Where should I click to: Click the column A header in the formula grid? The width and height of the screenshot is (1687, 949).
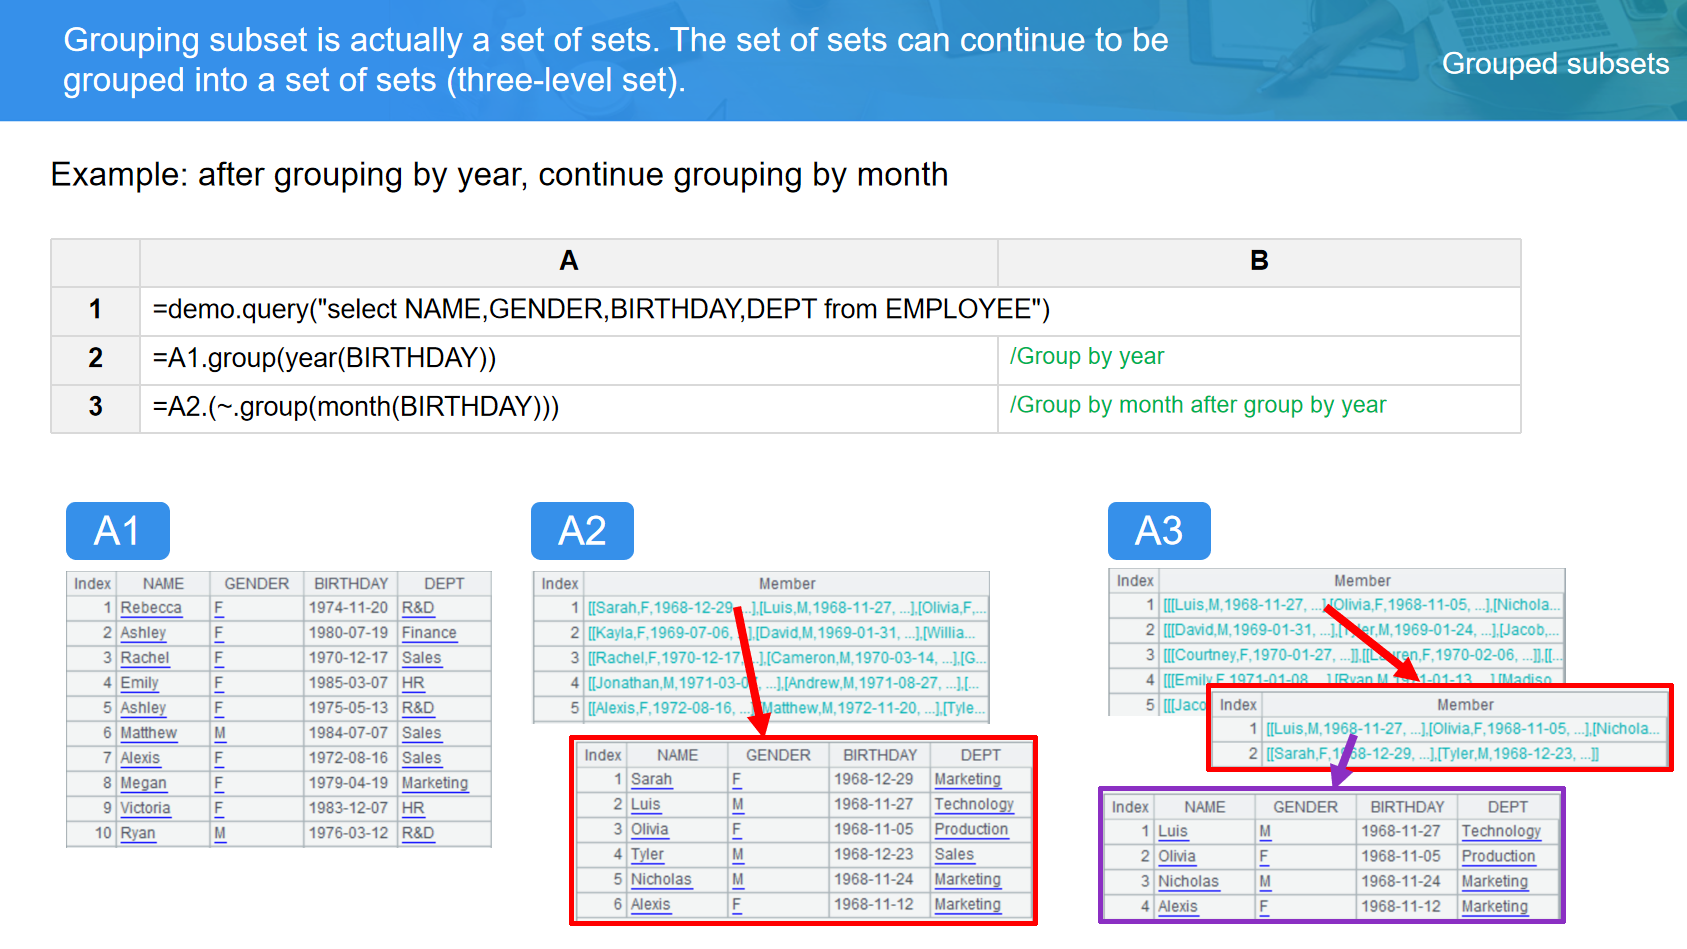click(x=568, y=262)
